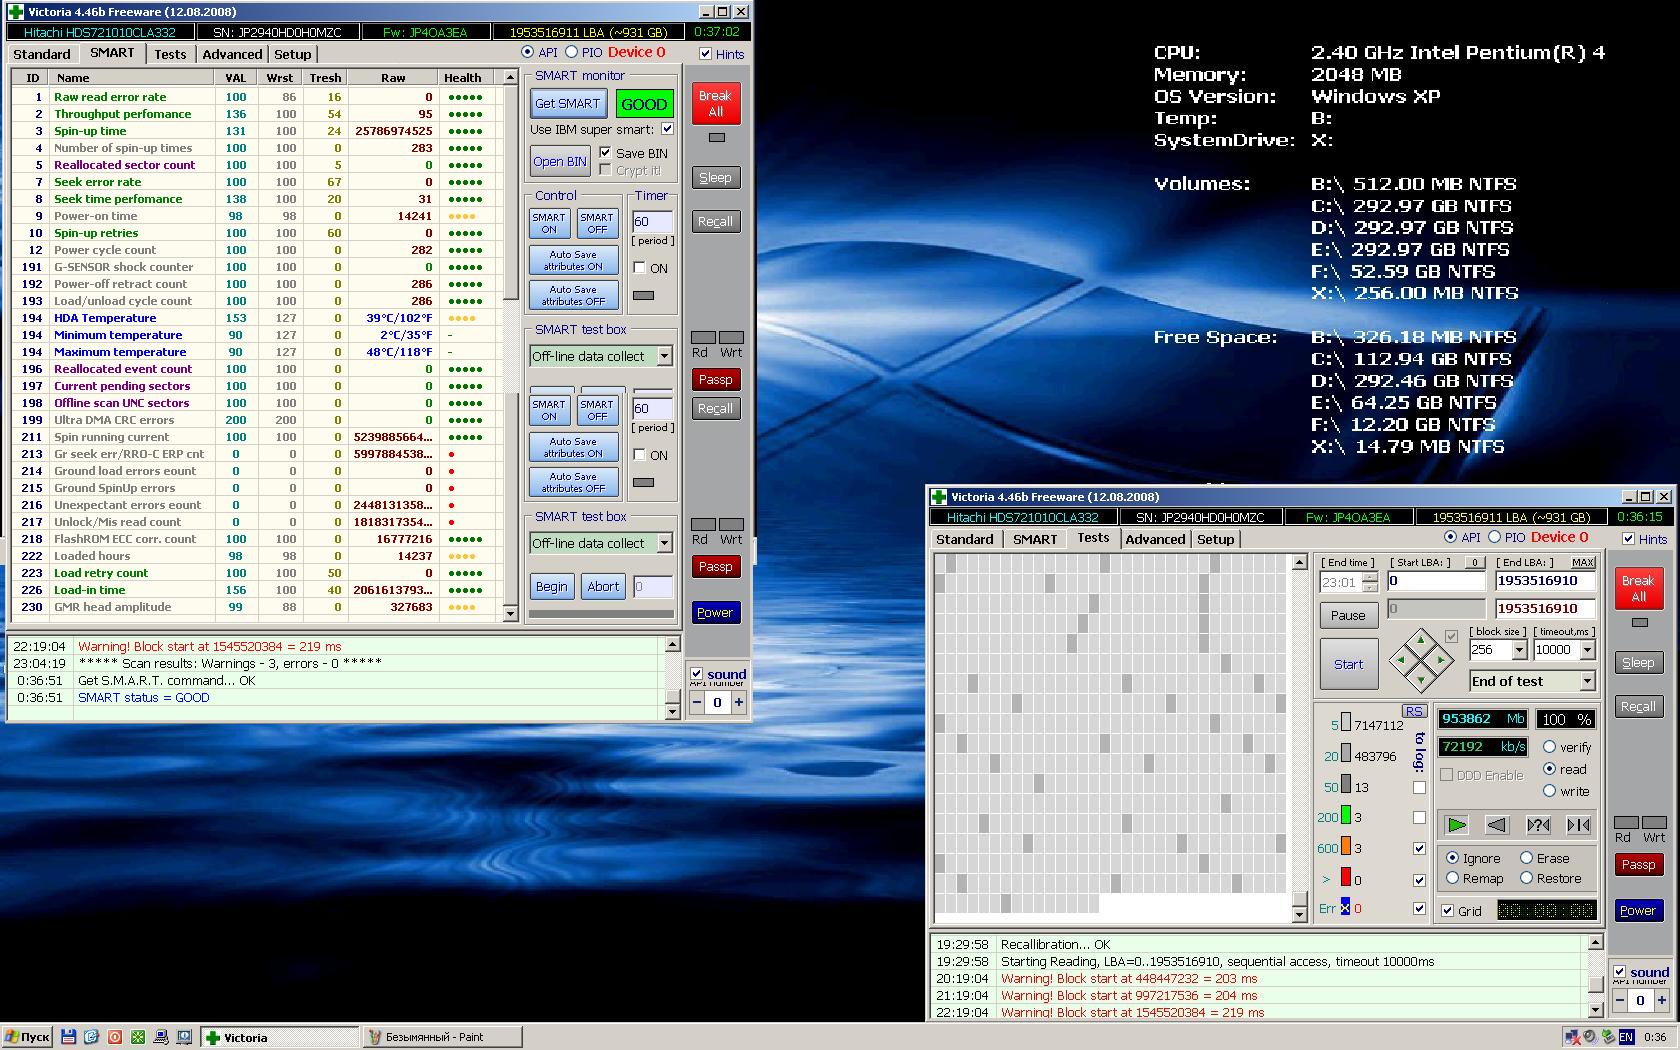Click the computer quick launch icon
The image size is (1680, 1050).
160,1037
